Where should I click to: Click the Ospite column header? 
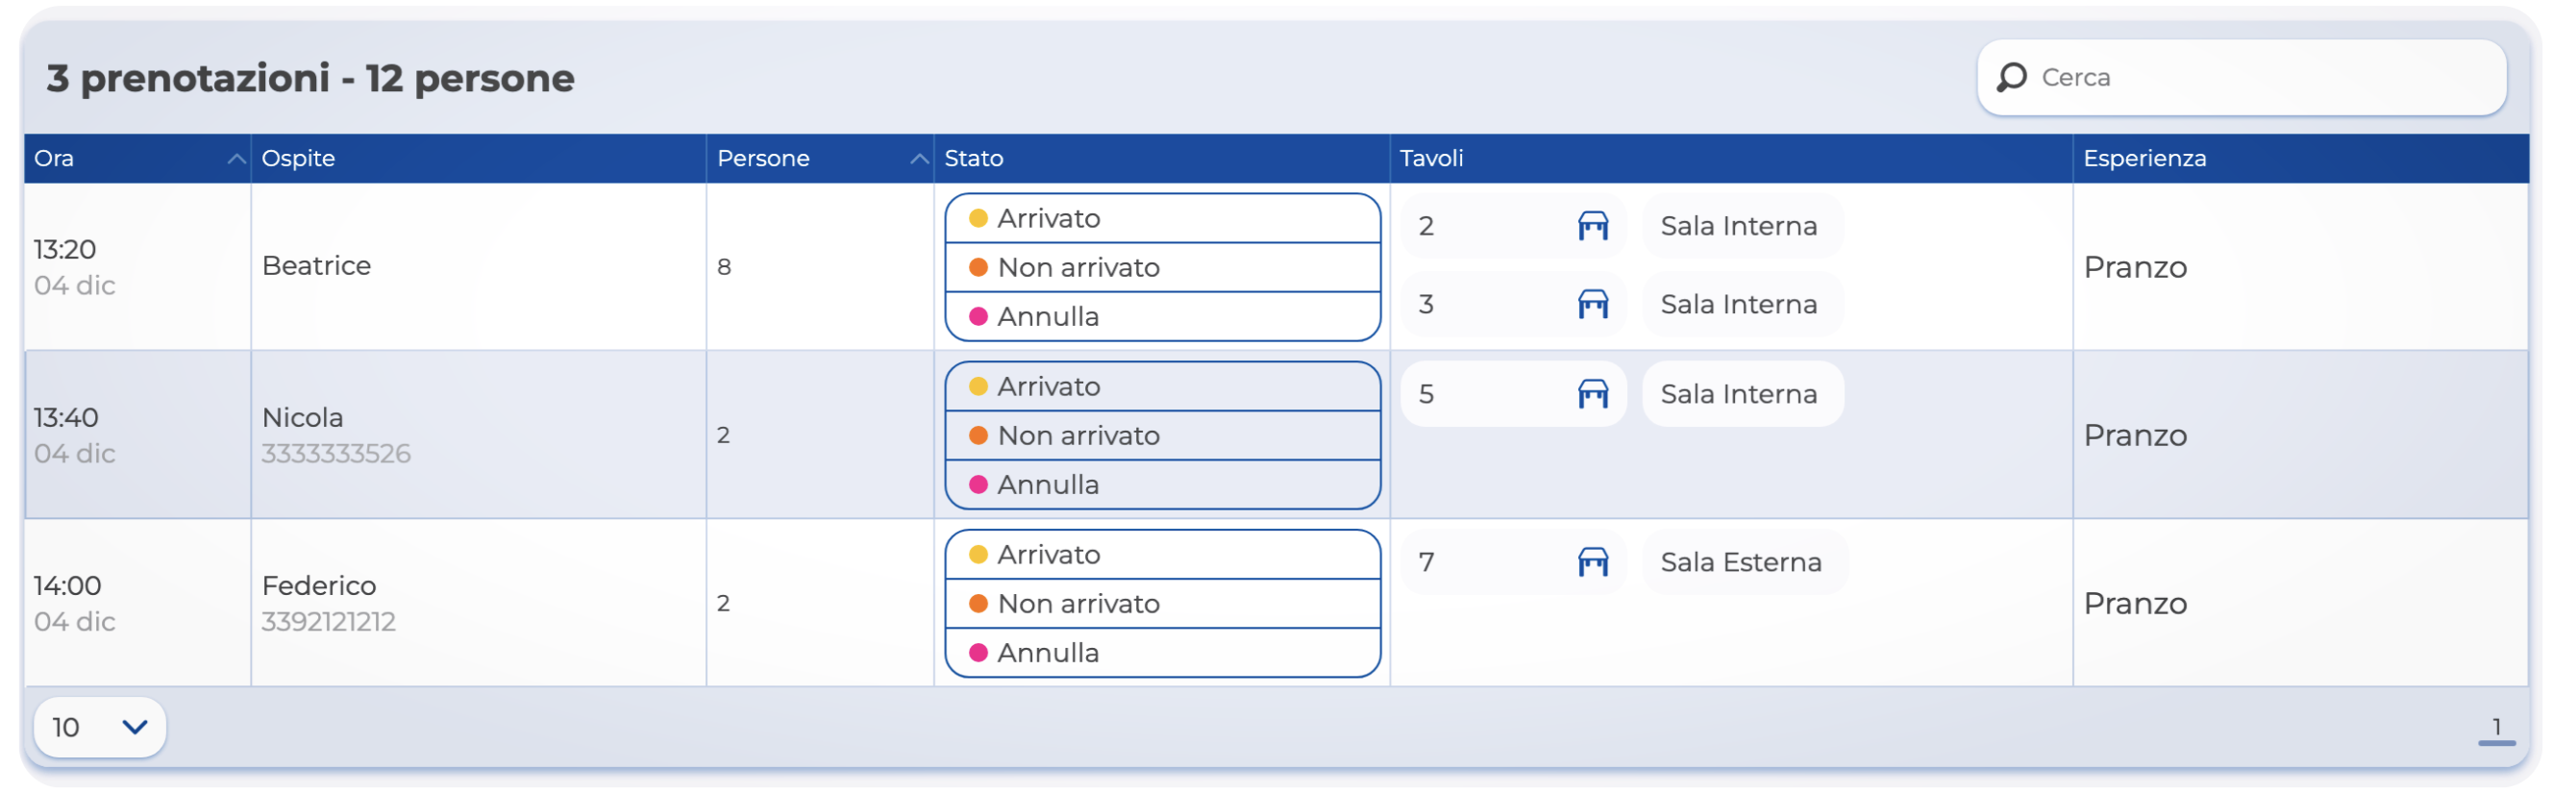tap(298, 158)
